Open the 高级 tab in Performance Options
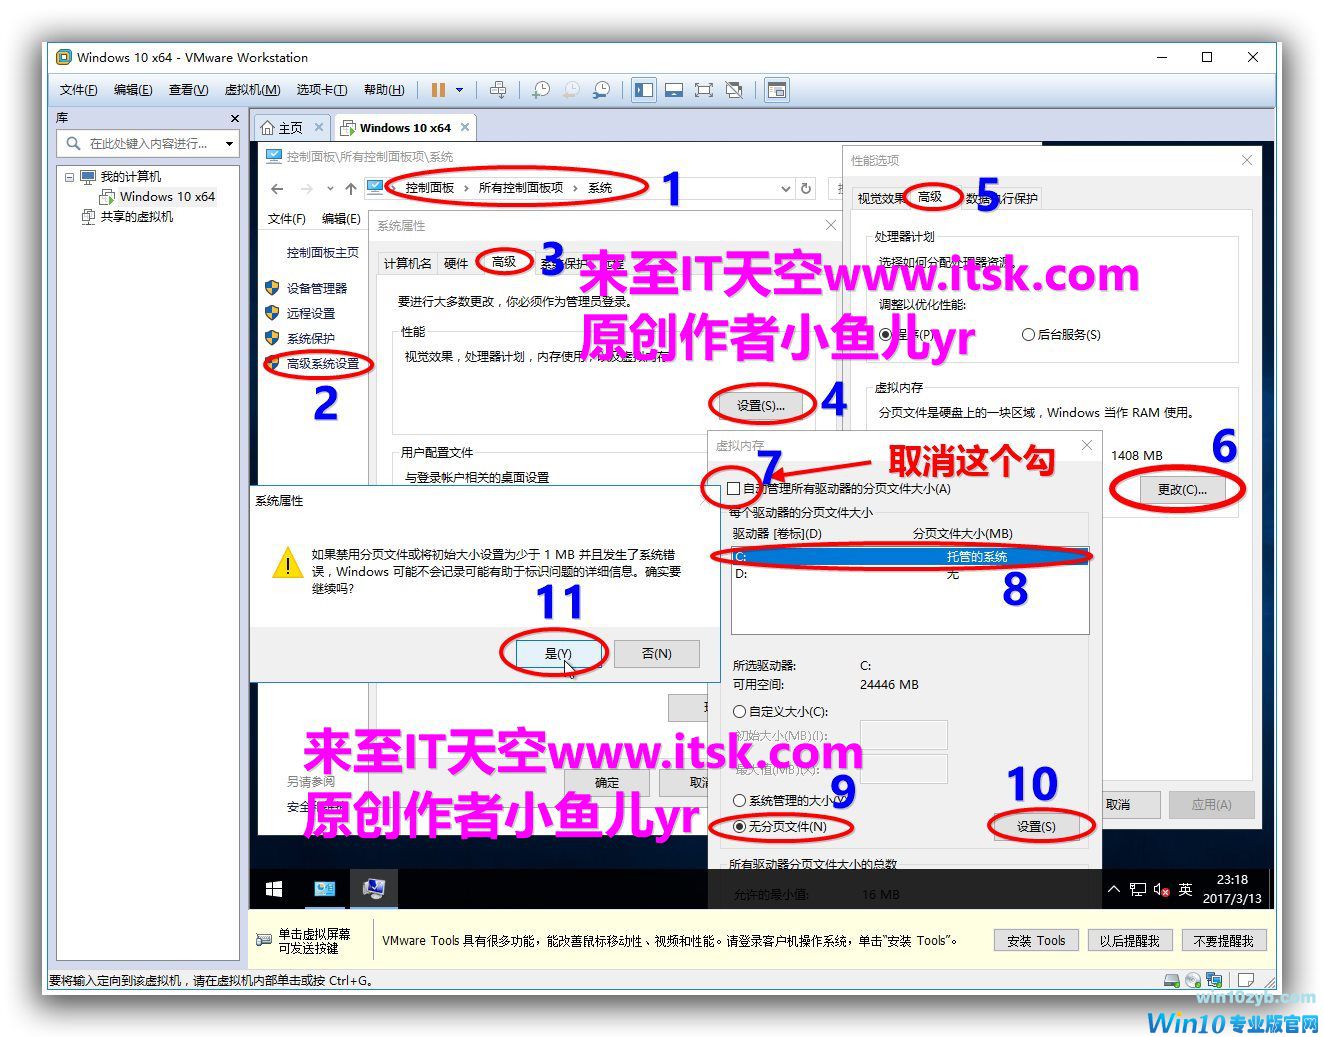 [x=930, y=197]
